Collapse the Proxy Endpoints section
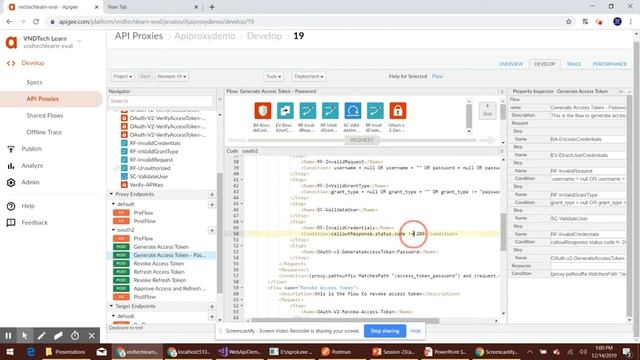 coord(111,194)
